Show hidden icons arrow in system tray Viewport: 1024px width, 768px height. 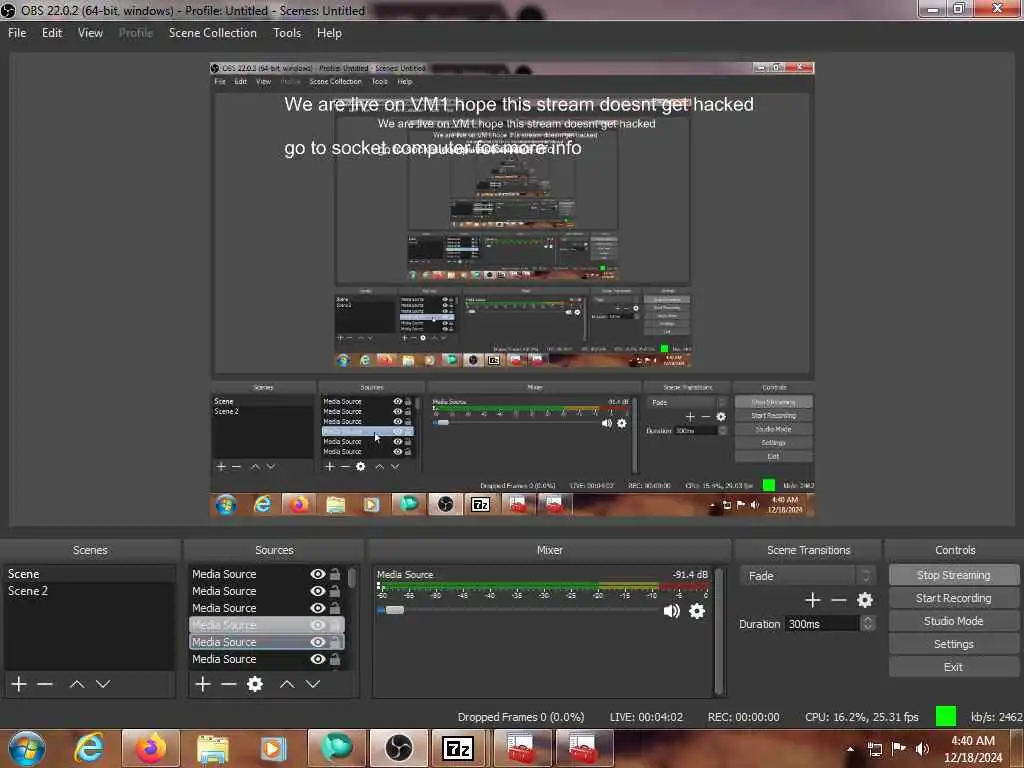pyautogui.click(x=850, y=749)
